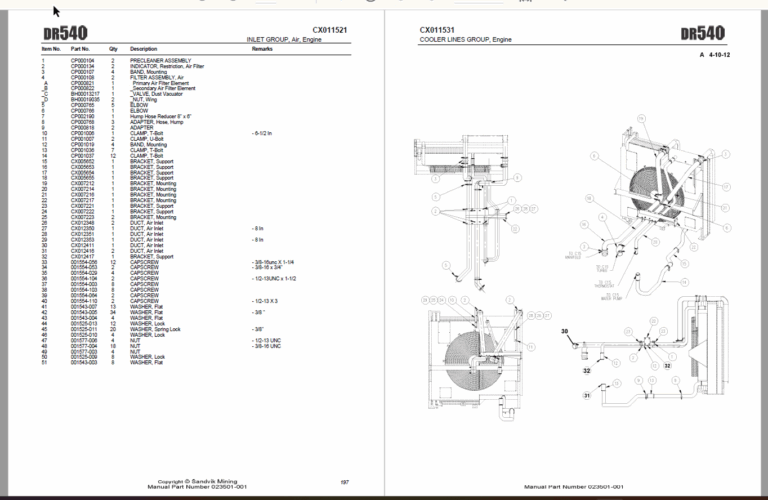Click the INLET GROUP, Air, Engine title

point(284,39)
